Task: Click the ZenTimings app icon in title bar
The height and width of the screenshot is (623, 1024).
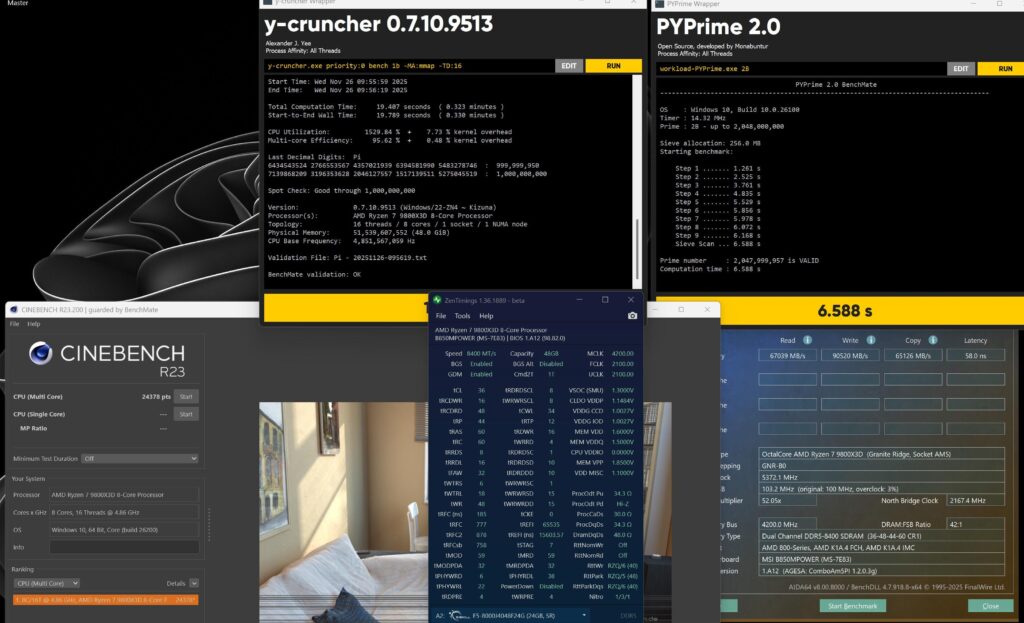Action: pos(437,300)
